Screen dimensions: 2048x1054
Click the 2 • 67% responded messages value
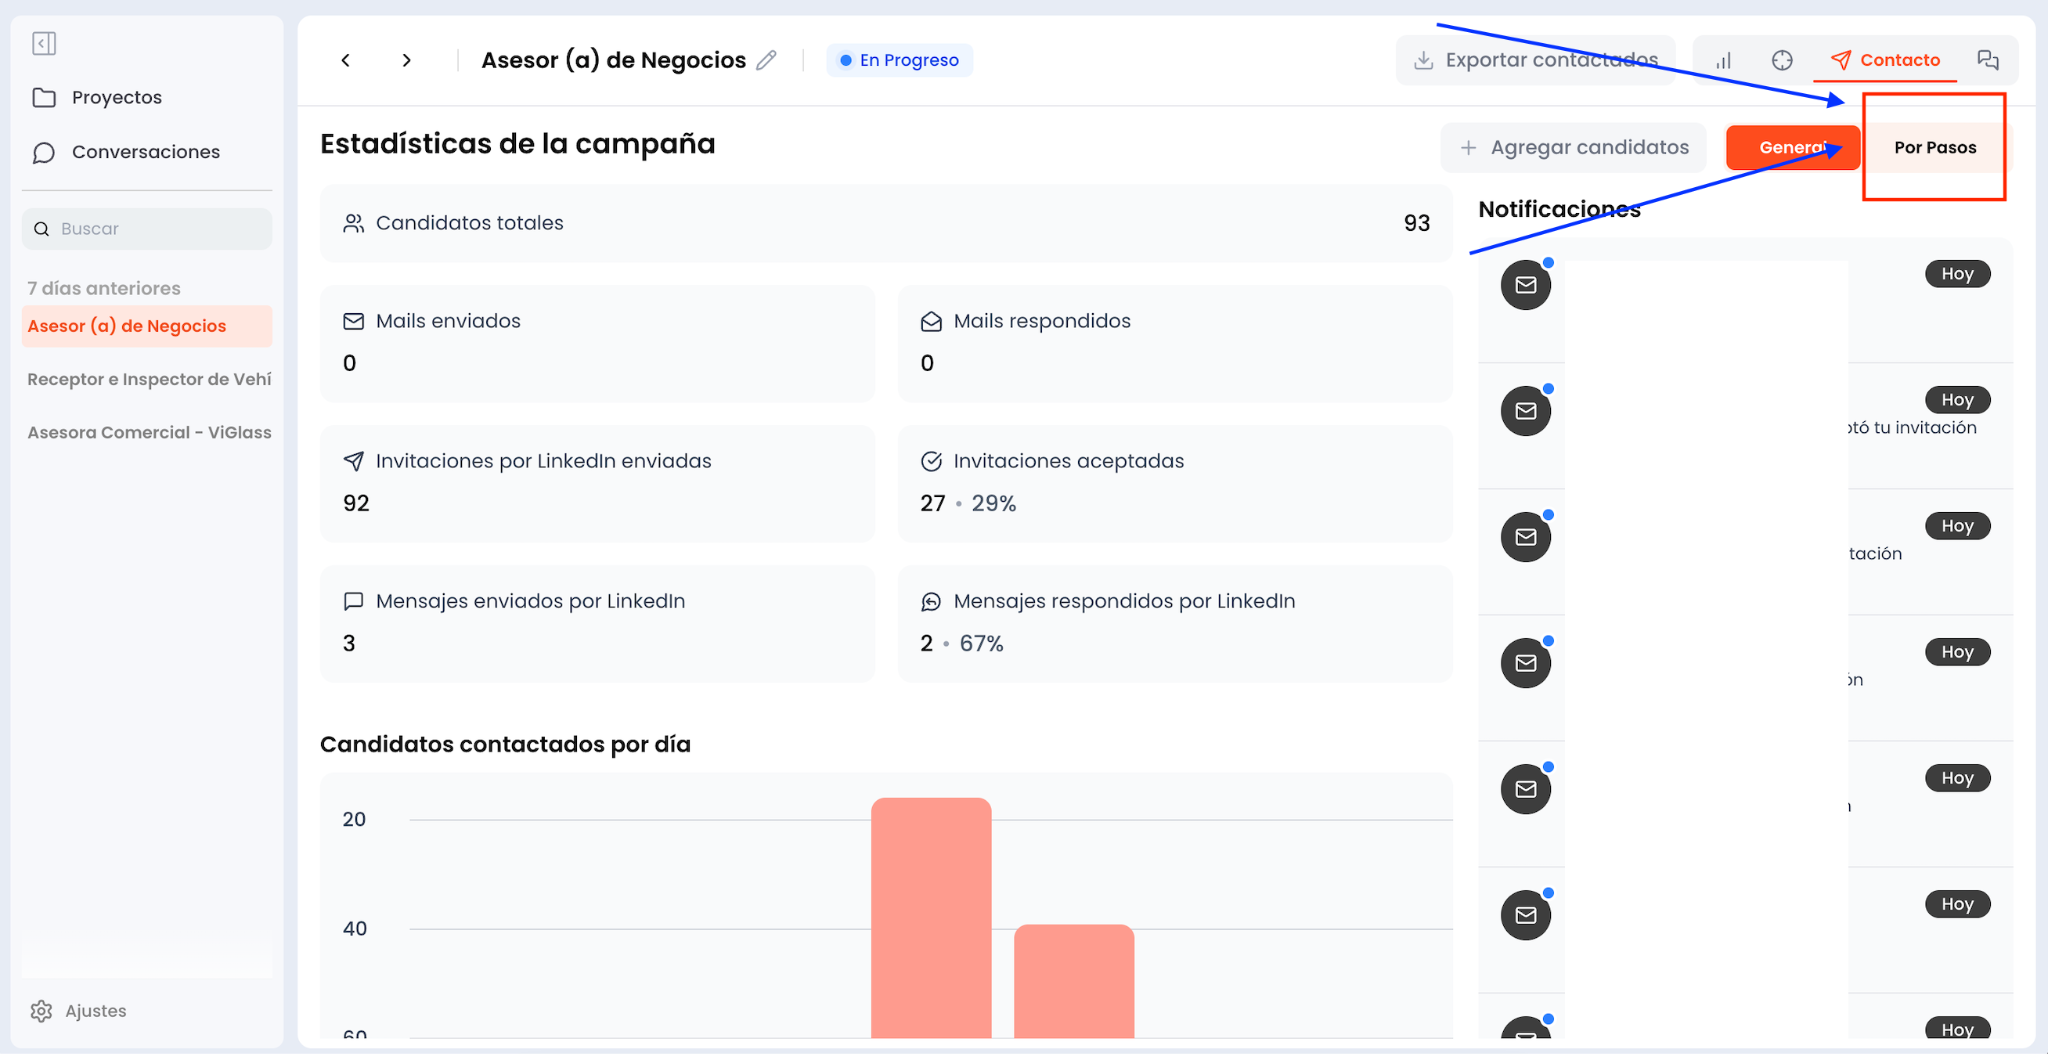[961, 643]
